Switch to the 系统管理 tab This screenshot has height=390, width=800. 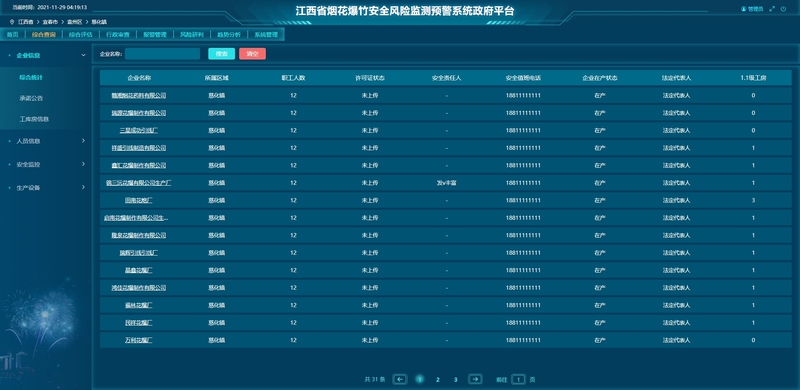click(266, 35)
